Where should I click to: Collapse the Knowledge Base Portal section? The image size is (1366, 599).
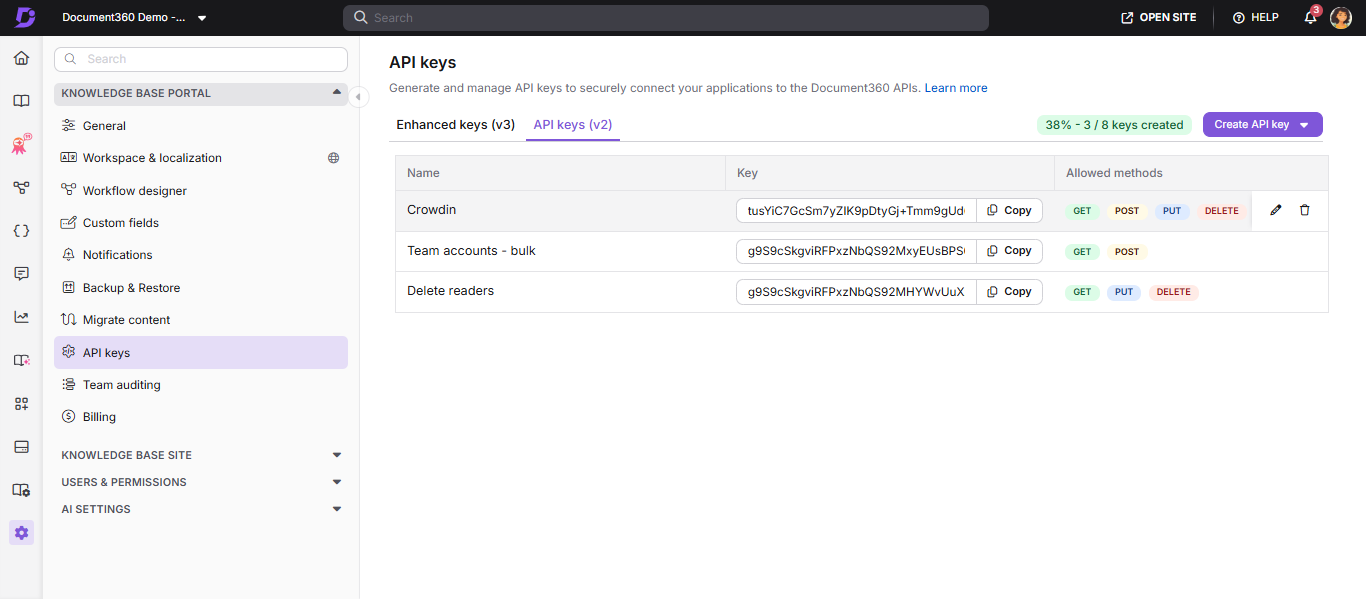(x=201, y=93)
